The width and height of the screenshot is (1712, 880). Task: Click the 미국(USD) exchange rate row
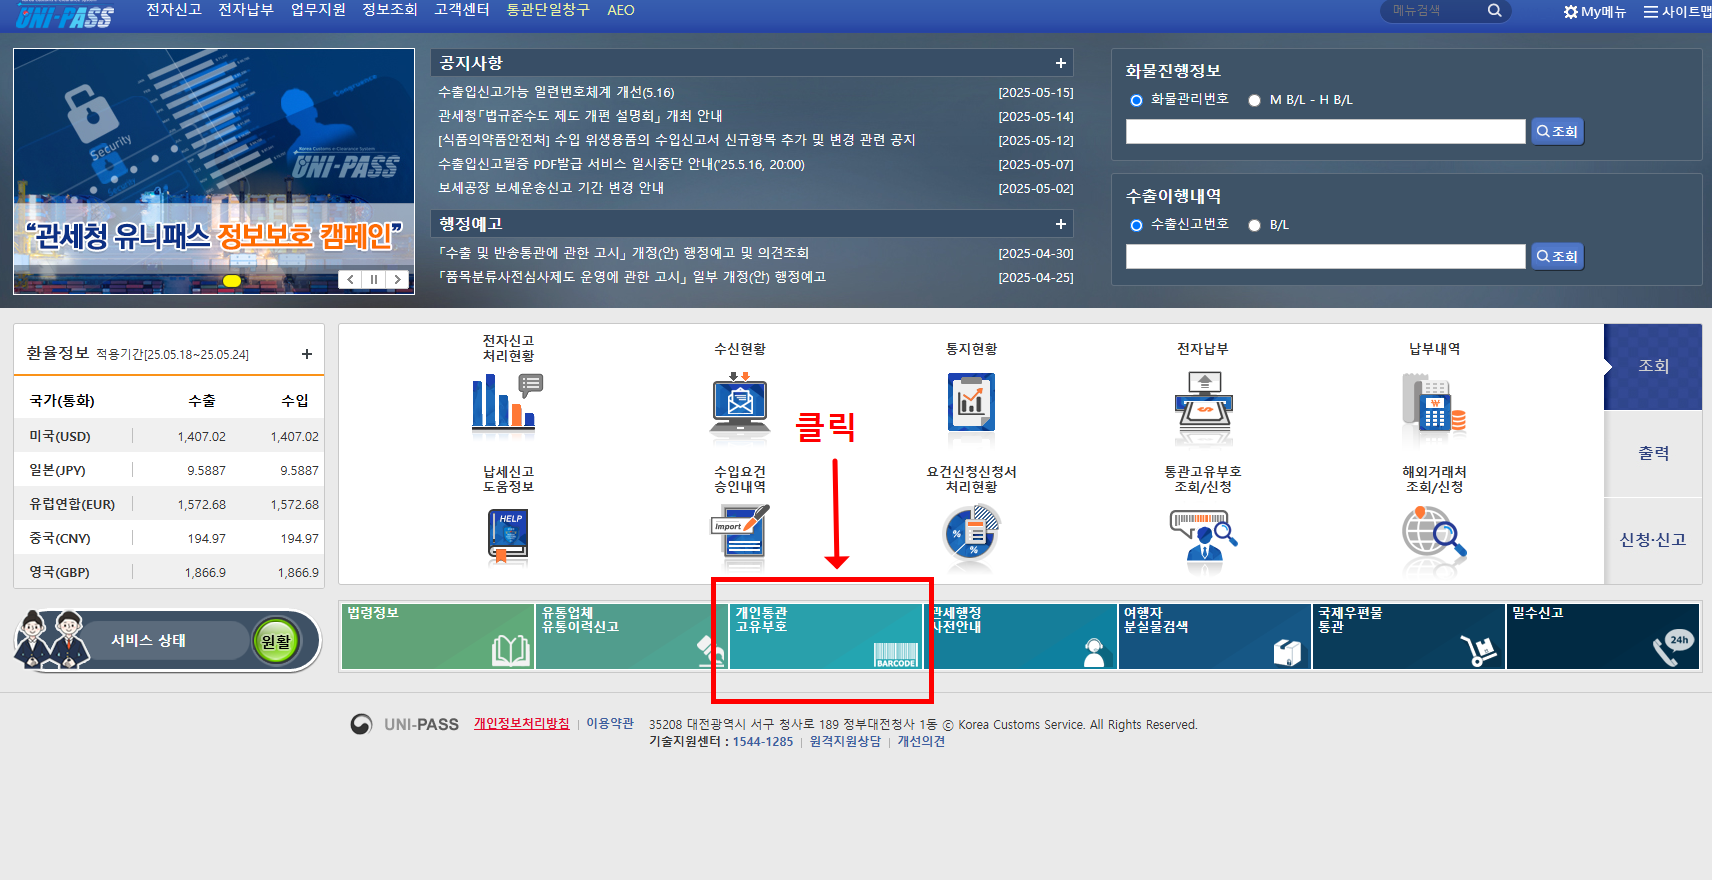[169, 436]
